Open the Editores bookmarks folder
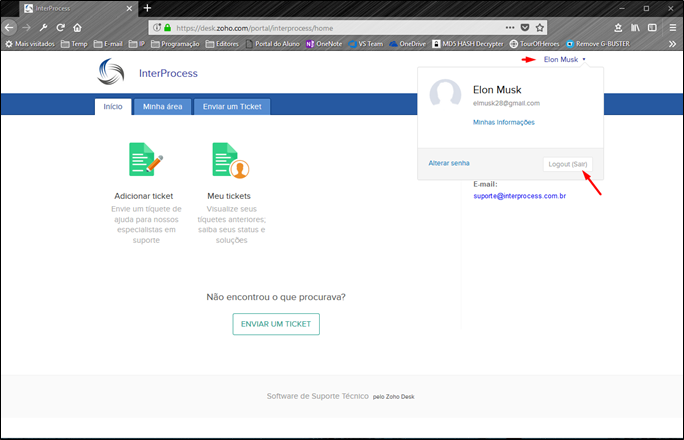Screen dimensions: 684x440 pos(222,44)
